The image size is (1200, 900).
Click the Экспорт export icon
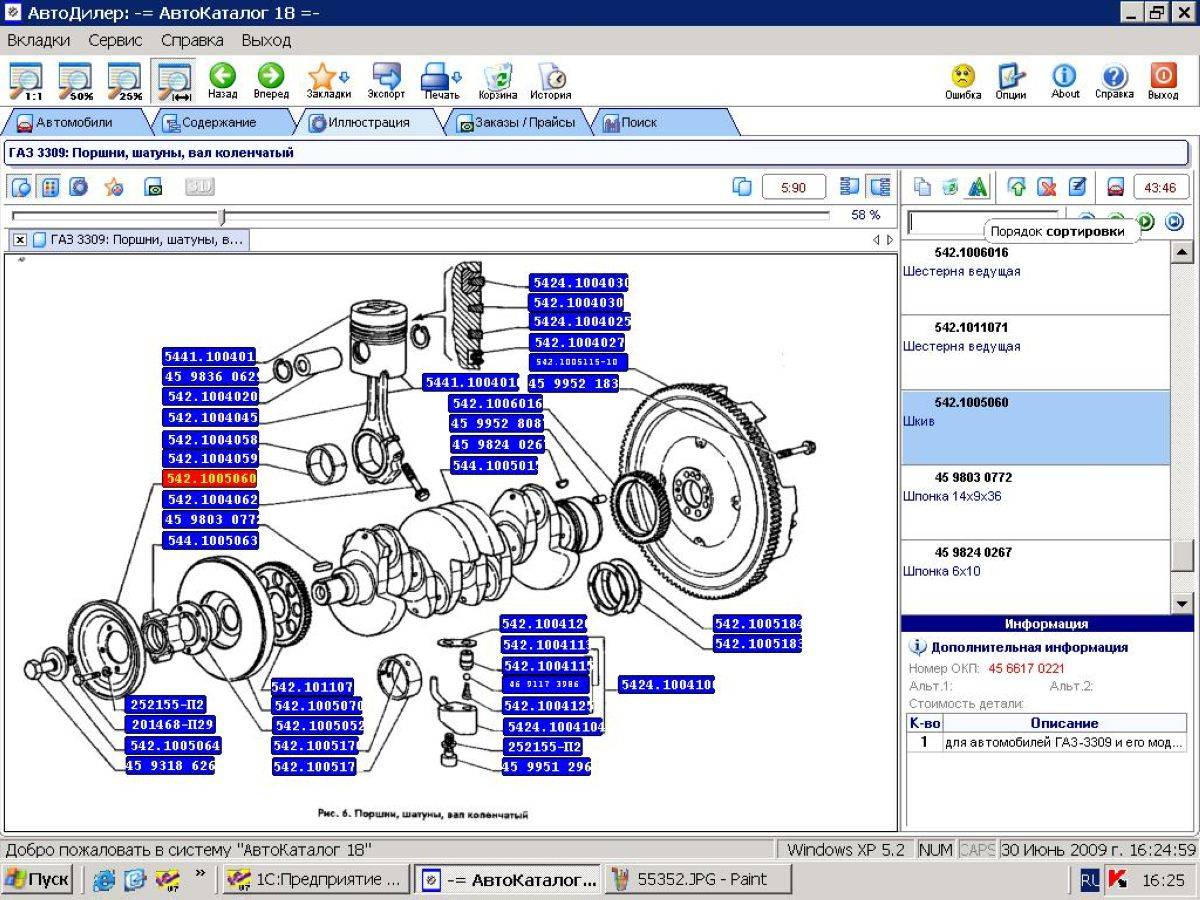coord(386,81)
